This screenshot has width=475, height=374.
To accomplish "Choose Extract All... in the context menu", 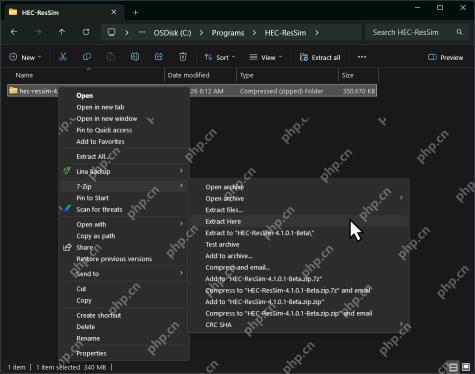I will pos(92,157).
